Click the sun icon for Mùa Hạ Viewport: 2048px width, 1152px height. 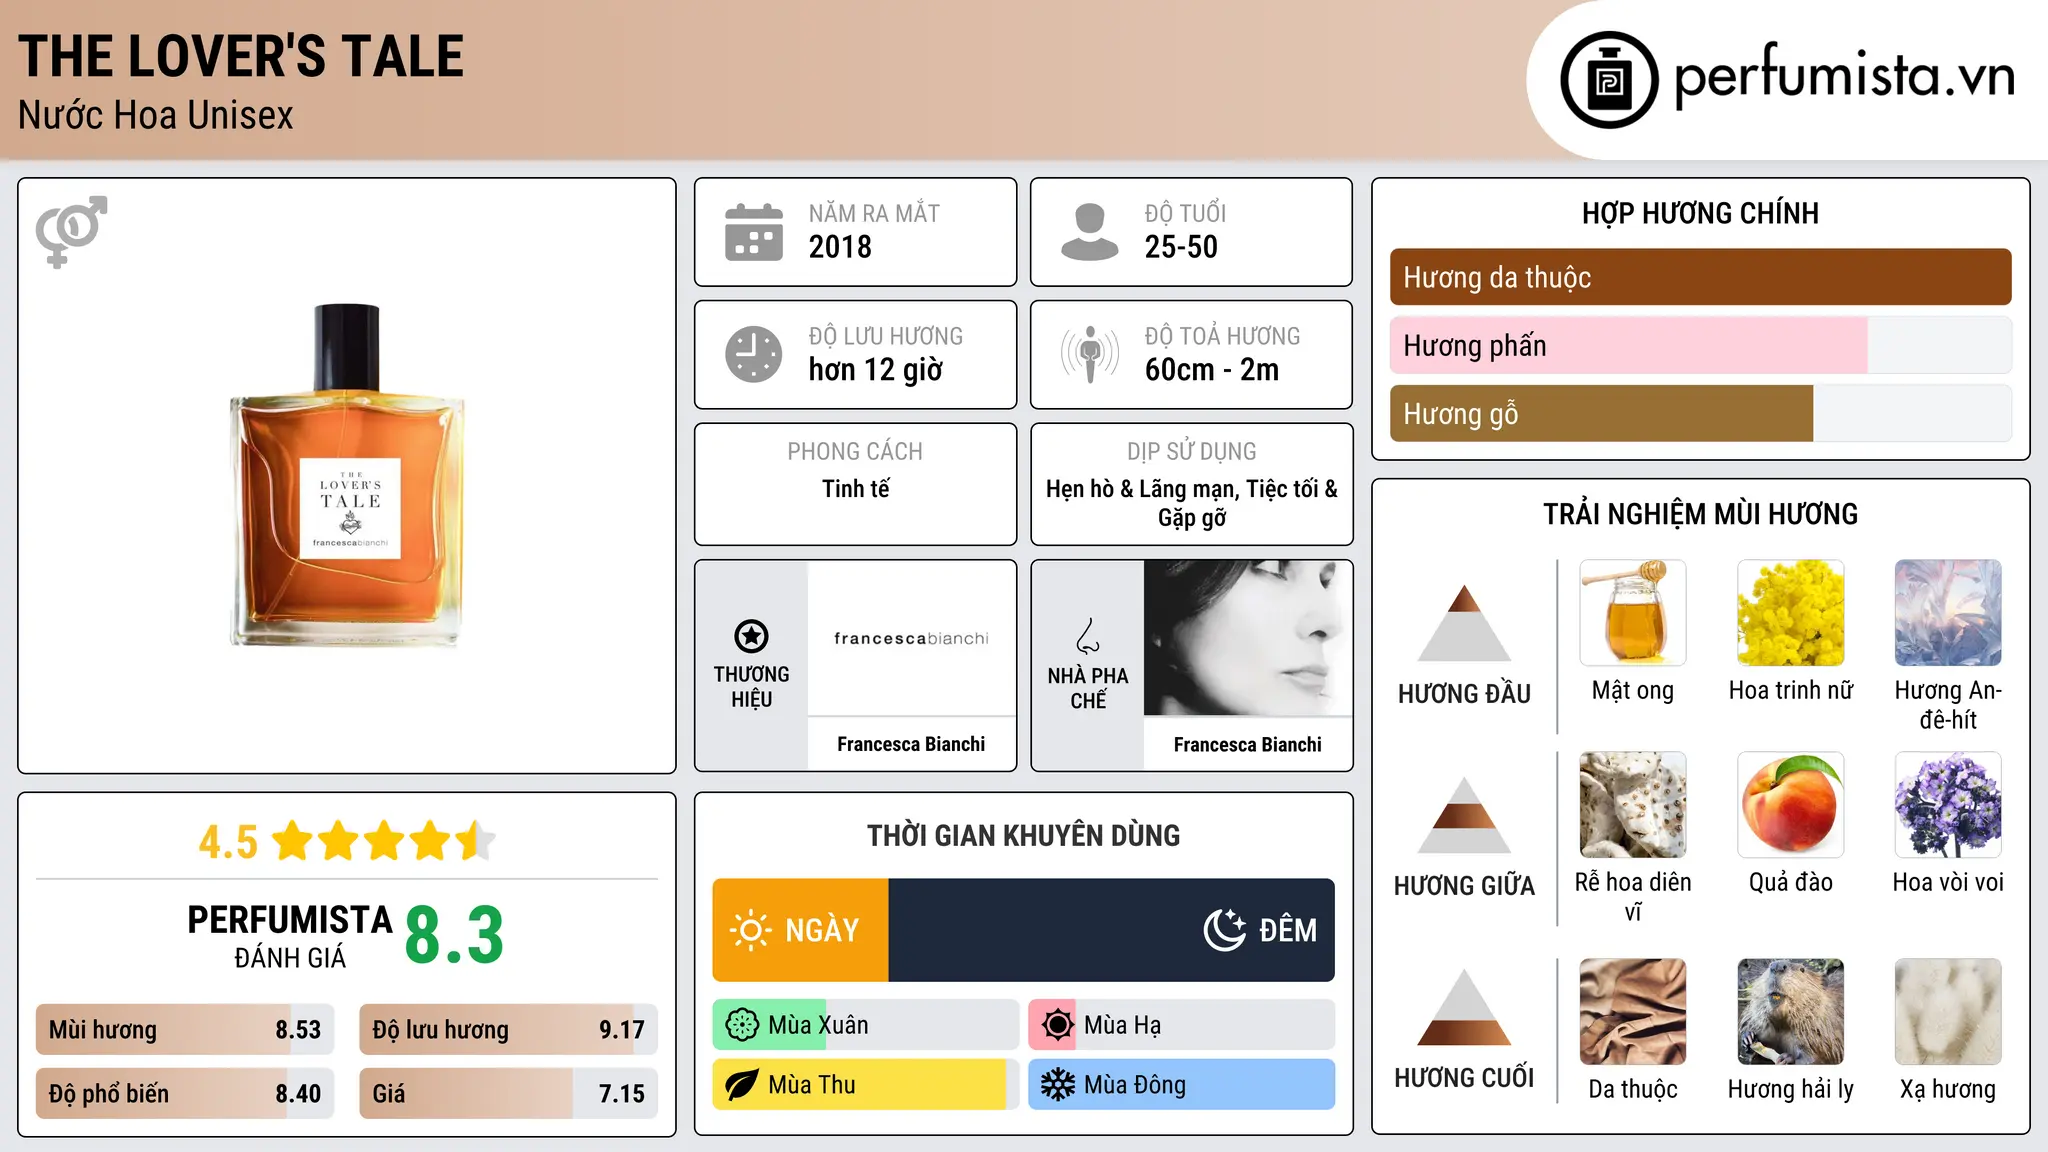tap(1057, 1025)
